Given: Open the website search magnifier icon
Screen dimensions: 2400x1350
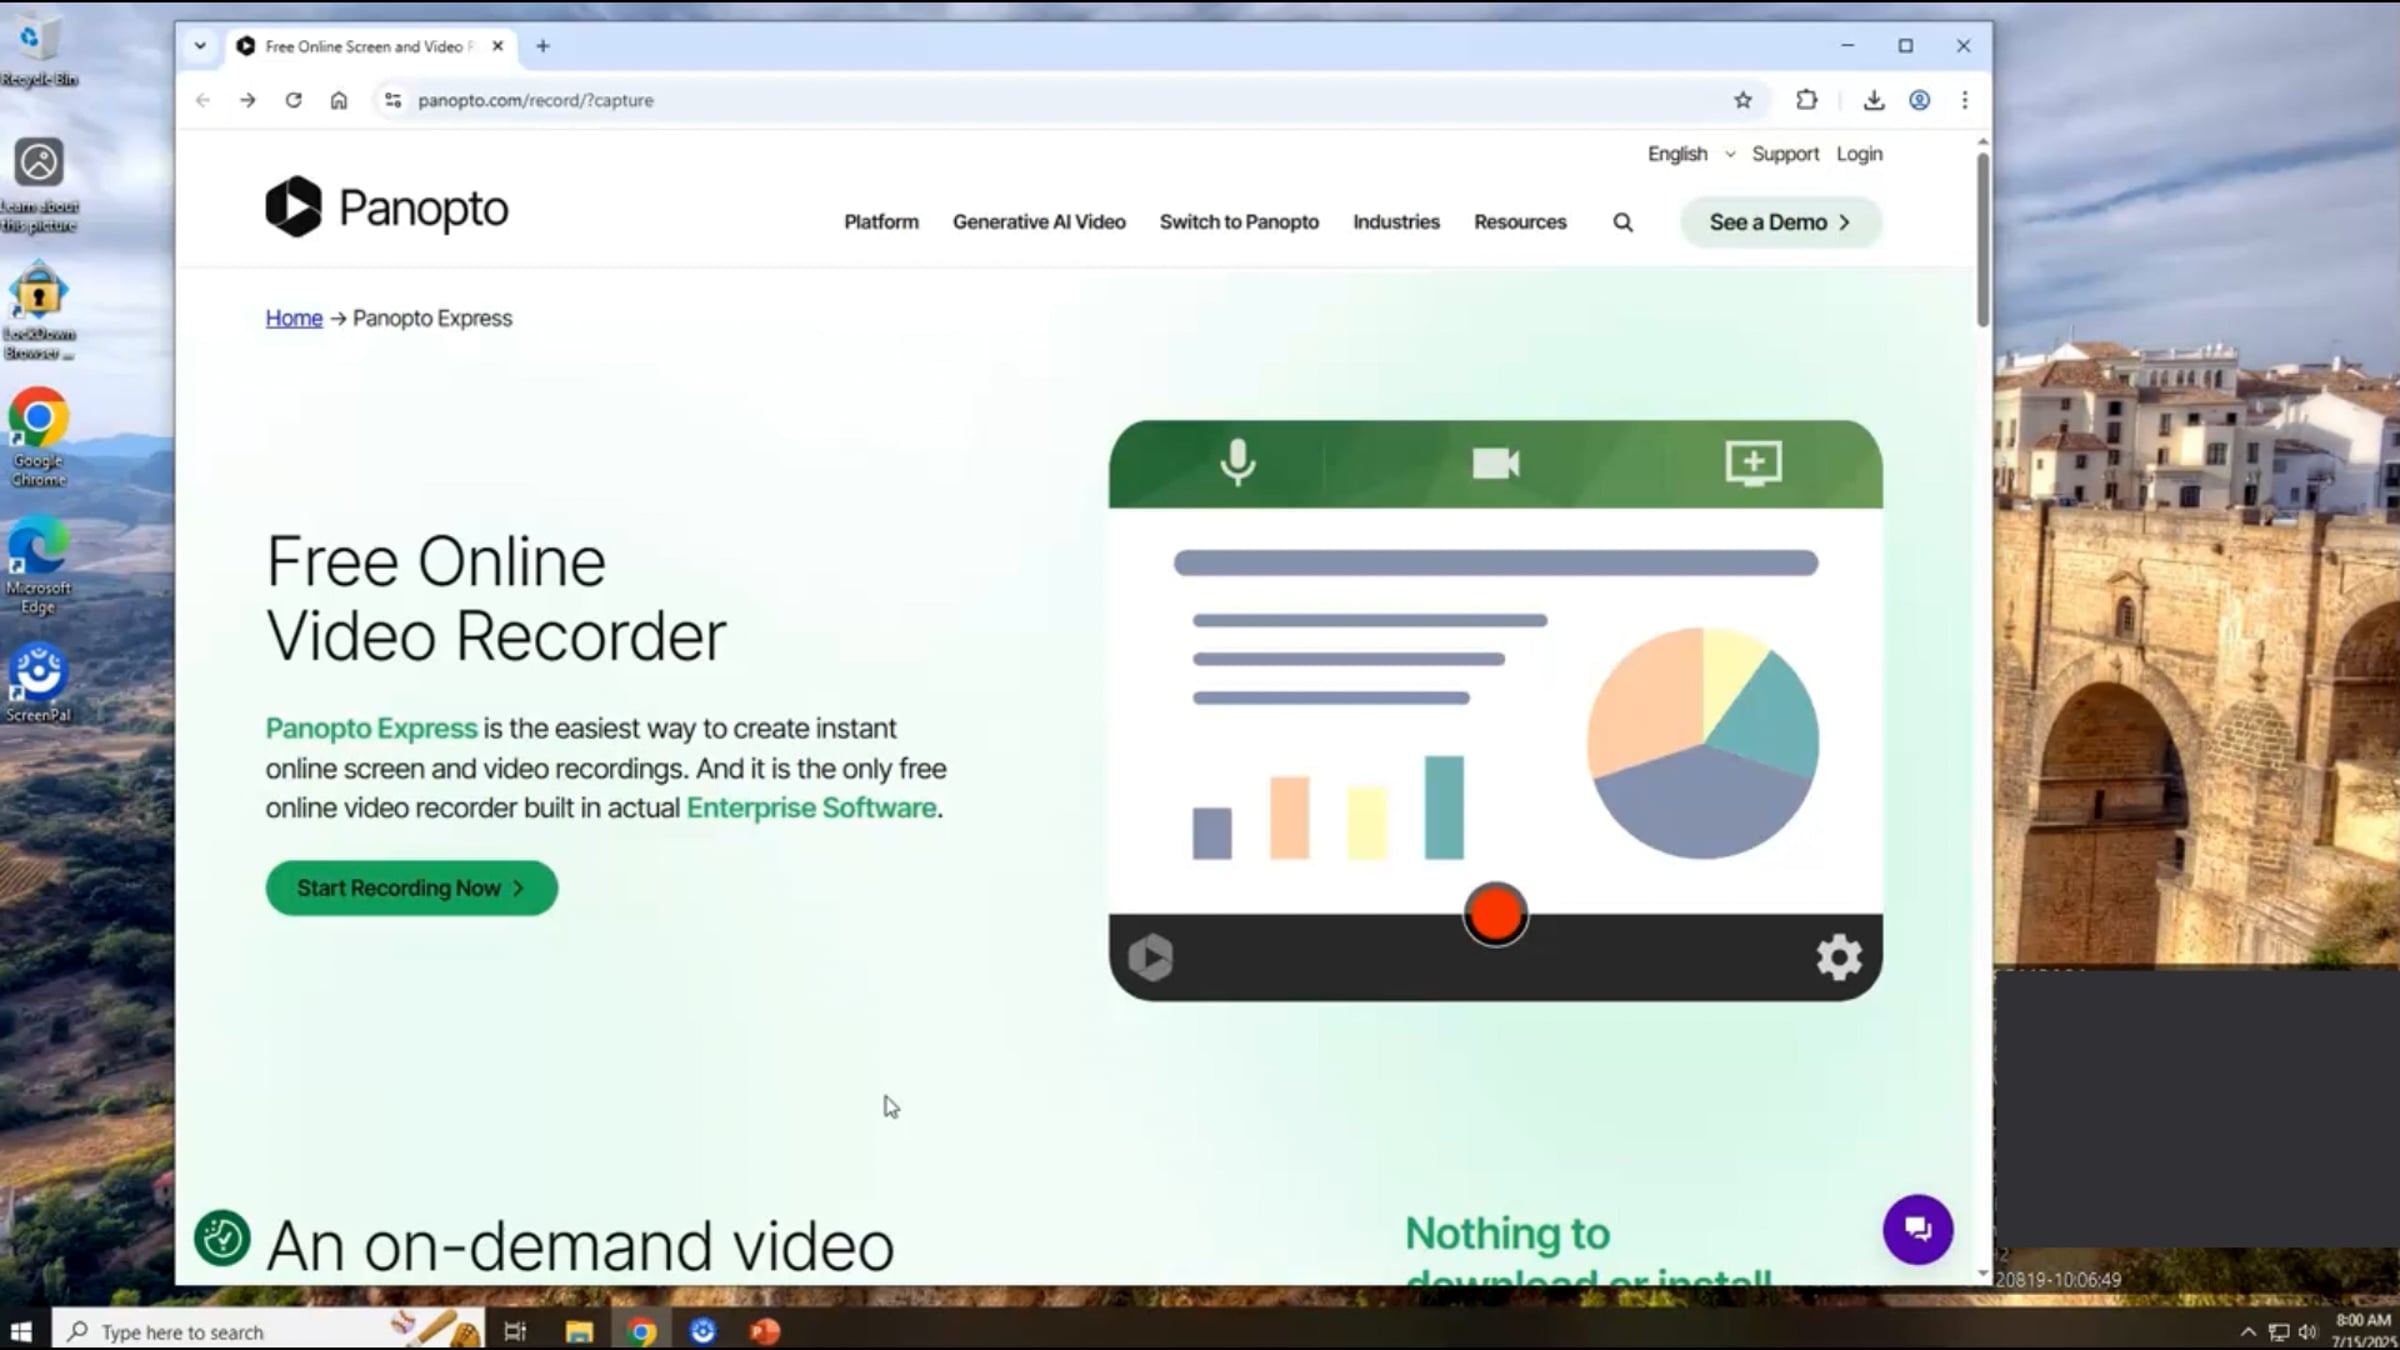Looking at the screenshot, I should pos(1622,222).
